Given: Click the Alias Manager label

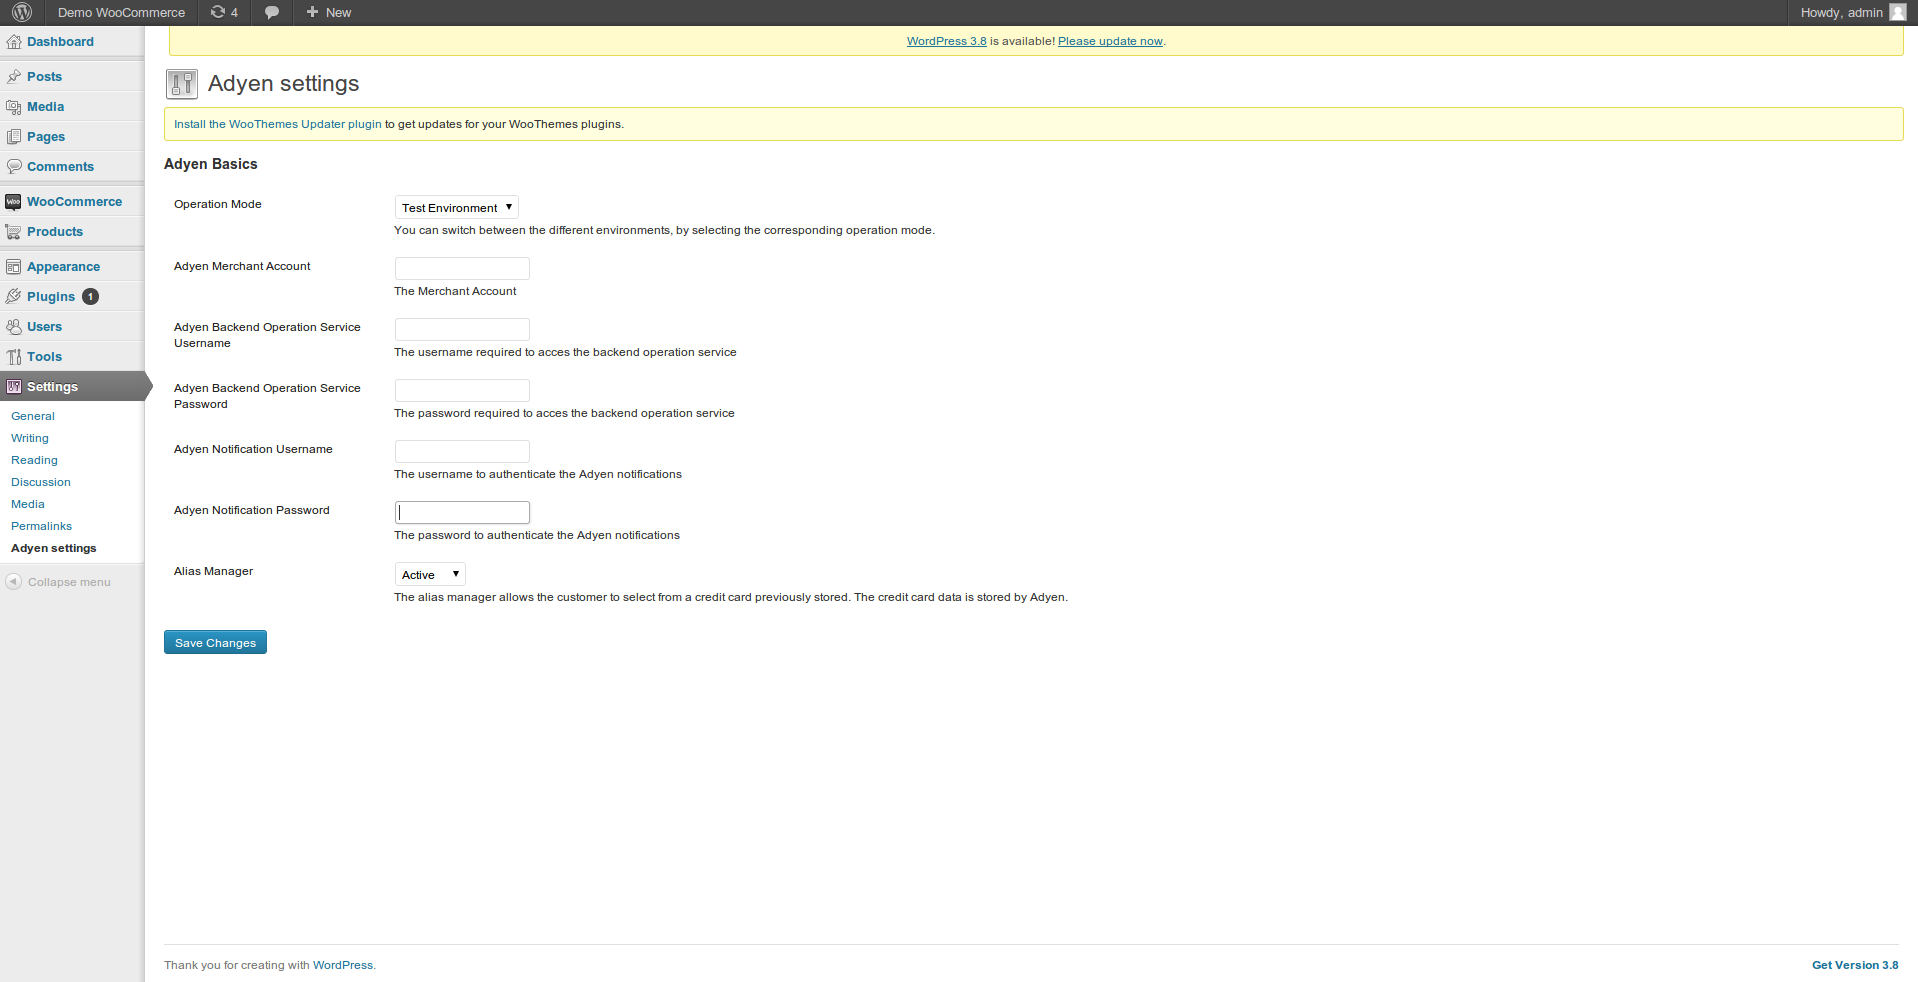Looking at the screenshot, I should tap(213, 571).
